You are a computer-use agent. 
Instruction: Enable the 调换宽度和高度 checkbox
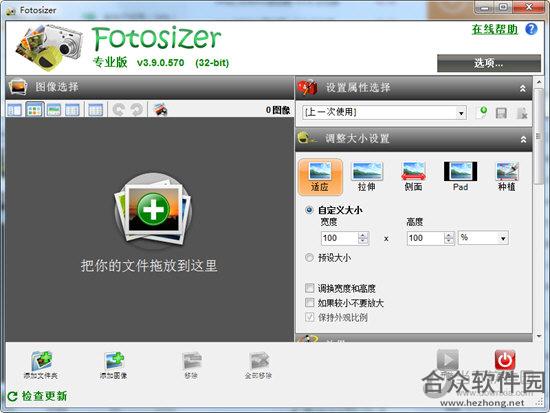[309, 288]
